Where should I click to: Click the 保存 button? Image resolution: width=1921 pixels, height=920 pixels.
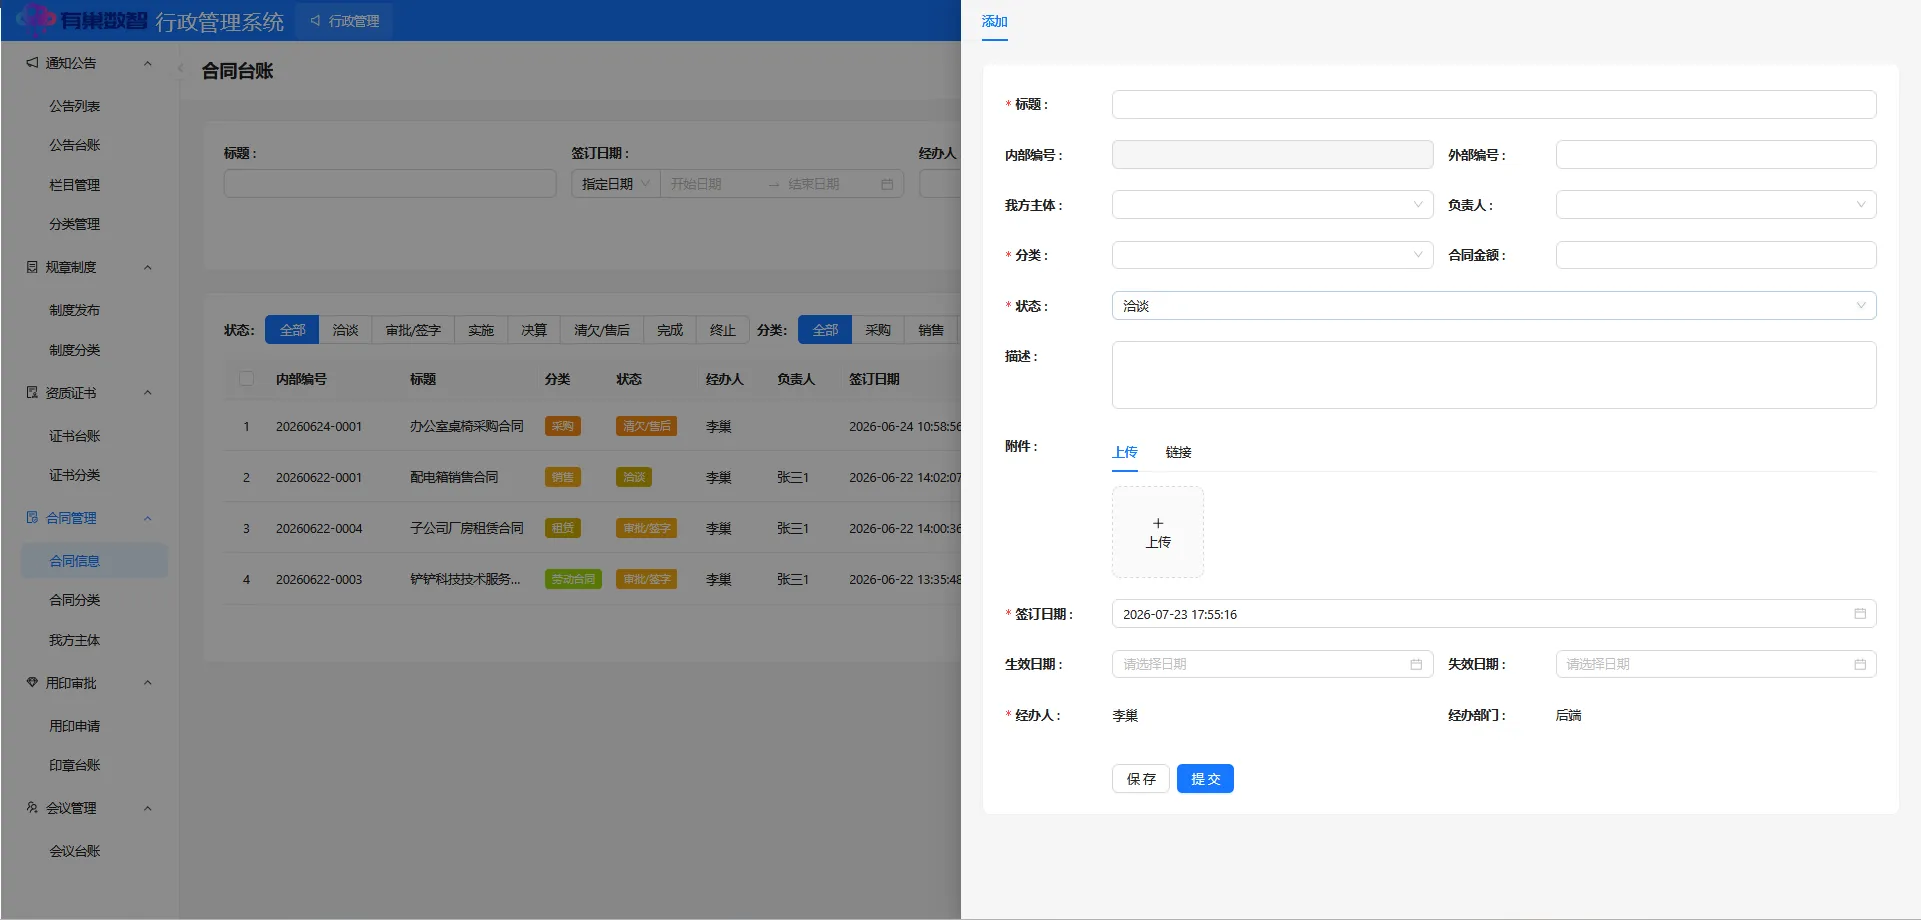point(1141,779)
